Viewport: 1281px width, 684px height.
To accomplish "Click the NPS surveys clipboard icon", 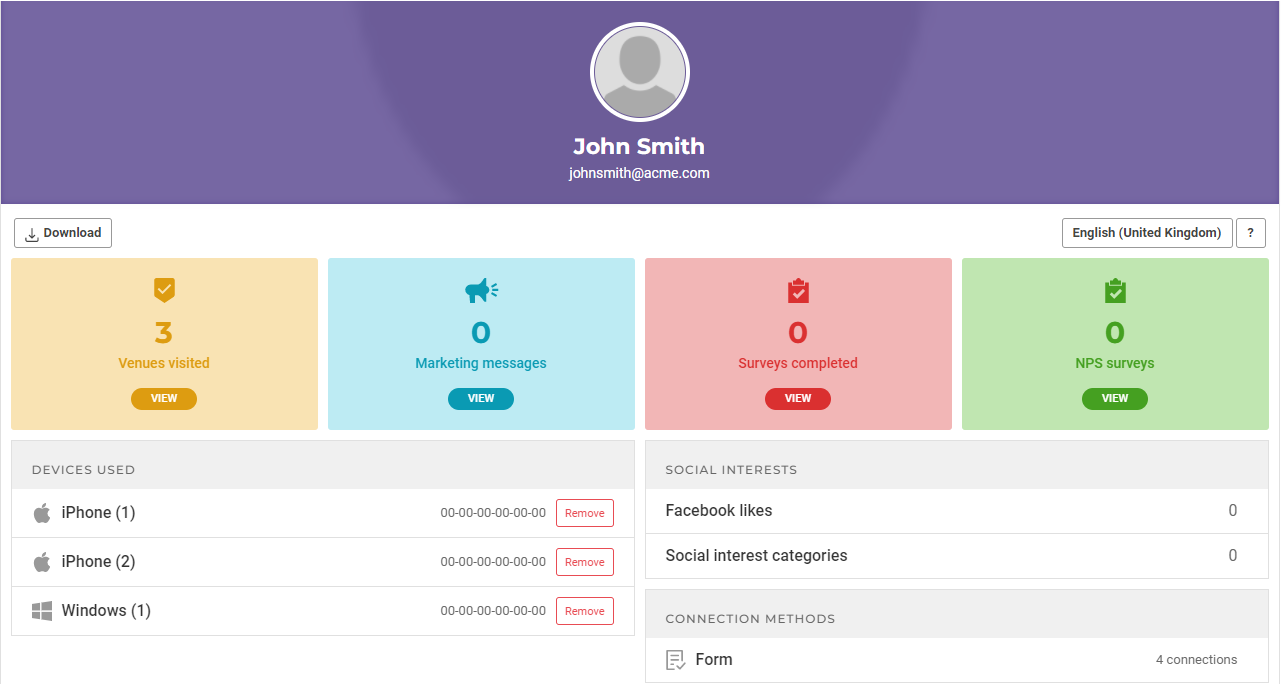I will (1115, 291).
